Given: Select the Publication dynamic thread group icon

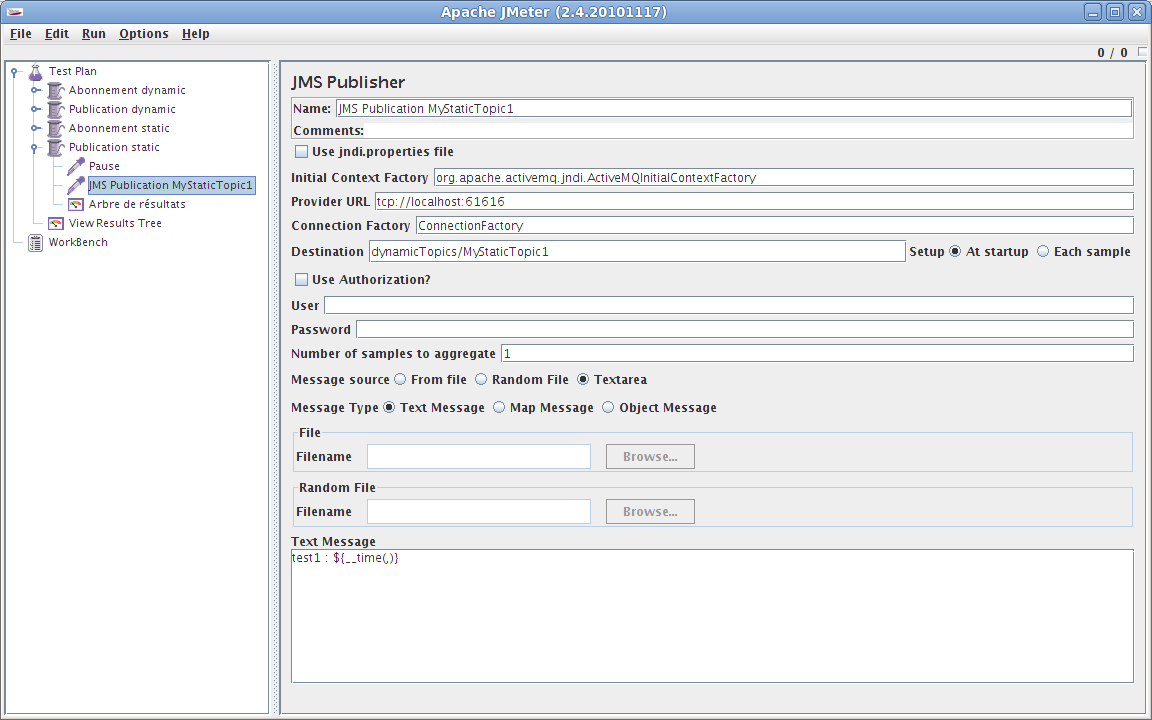Looking at the screenshot, I should pyautogui.click(x=54, y=109).
